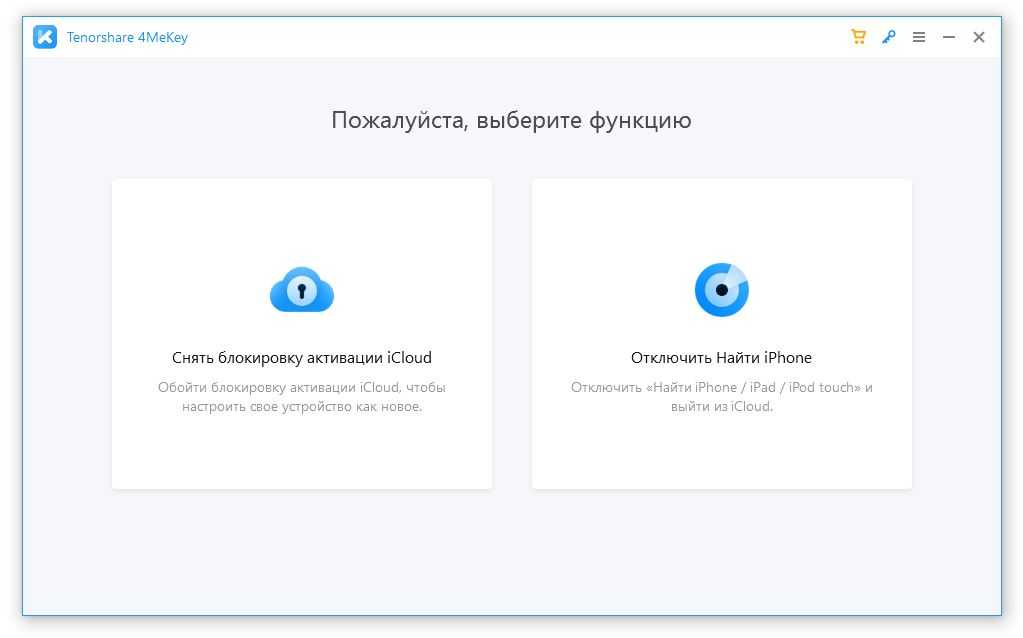Close the 4MeKey window
The image size is (1023, 638).
[x=979, y=37]
